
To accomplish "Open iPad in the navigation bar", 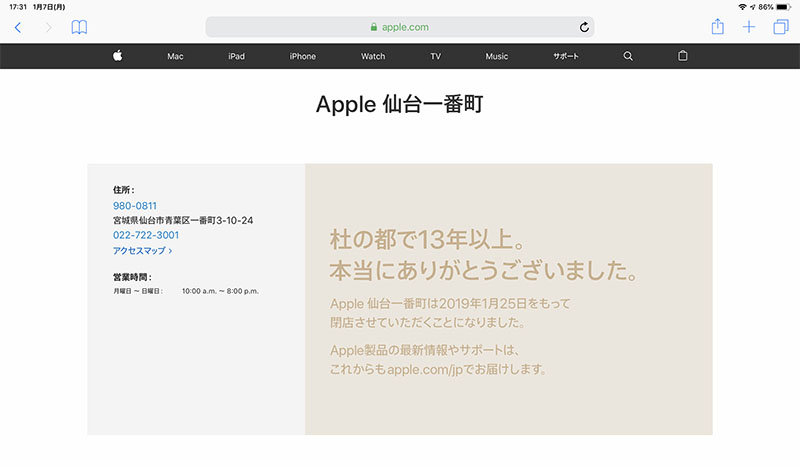I will click(236, 56).
